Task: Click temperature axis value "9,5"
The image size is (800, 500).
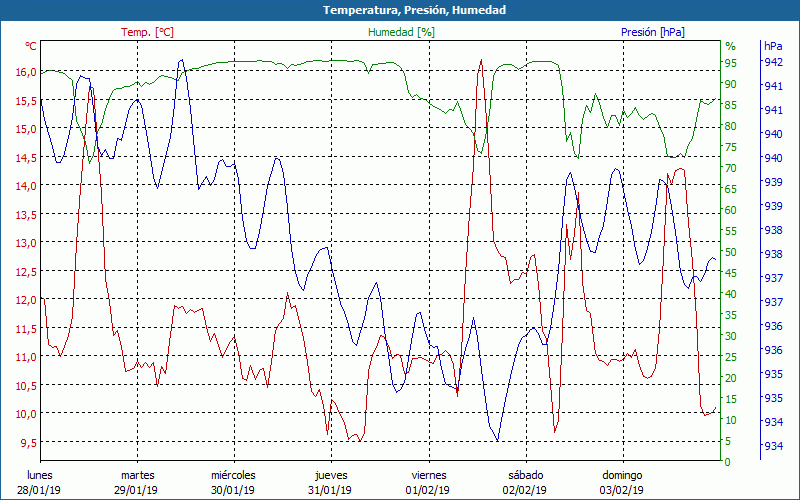Action: 29,442
